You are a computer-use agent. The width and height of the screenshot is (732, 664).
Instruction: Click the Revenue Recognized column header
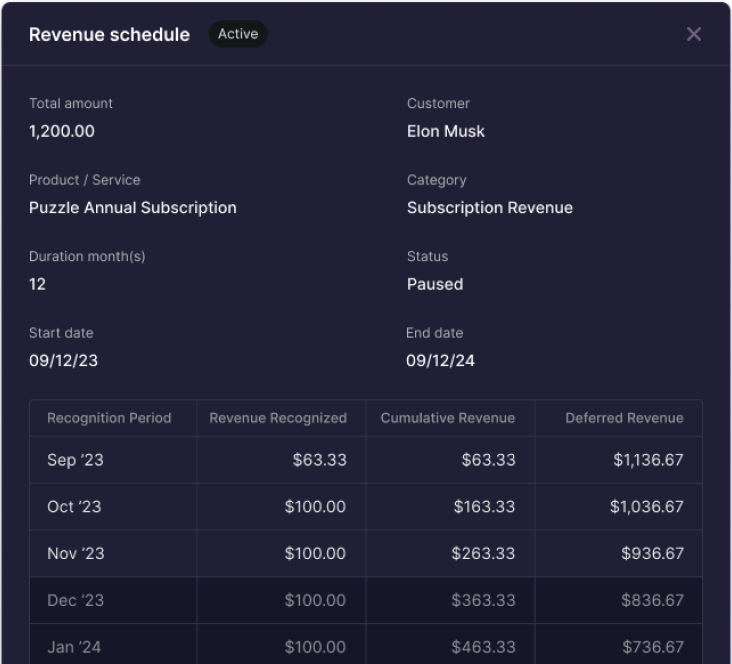pyautogui.click(x=278, y=418)
